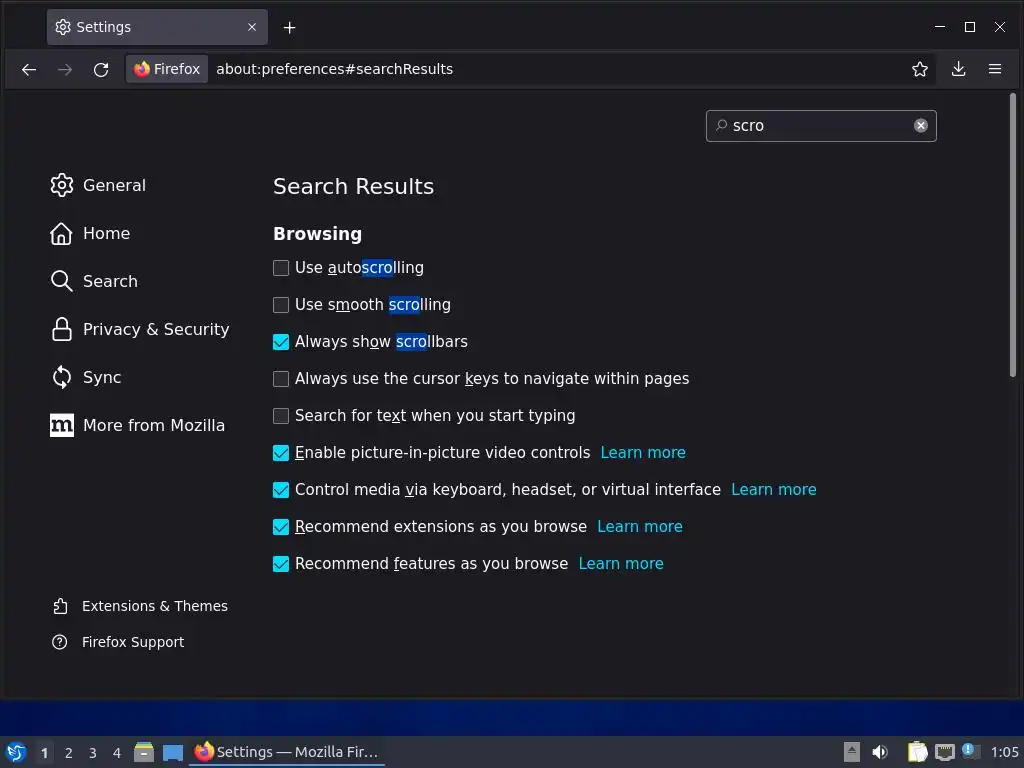Click the Extensions & Themes puzzle icon

(x=60, y=606)
